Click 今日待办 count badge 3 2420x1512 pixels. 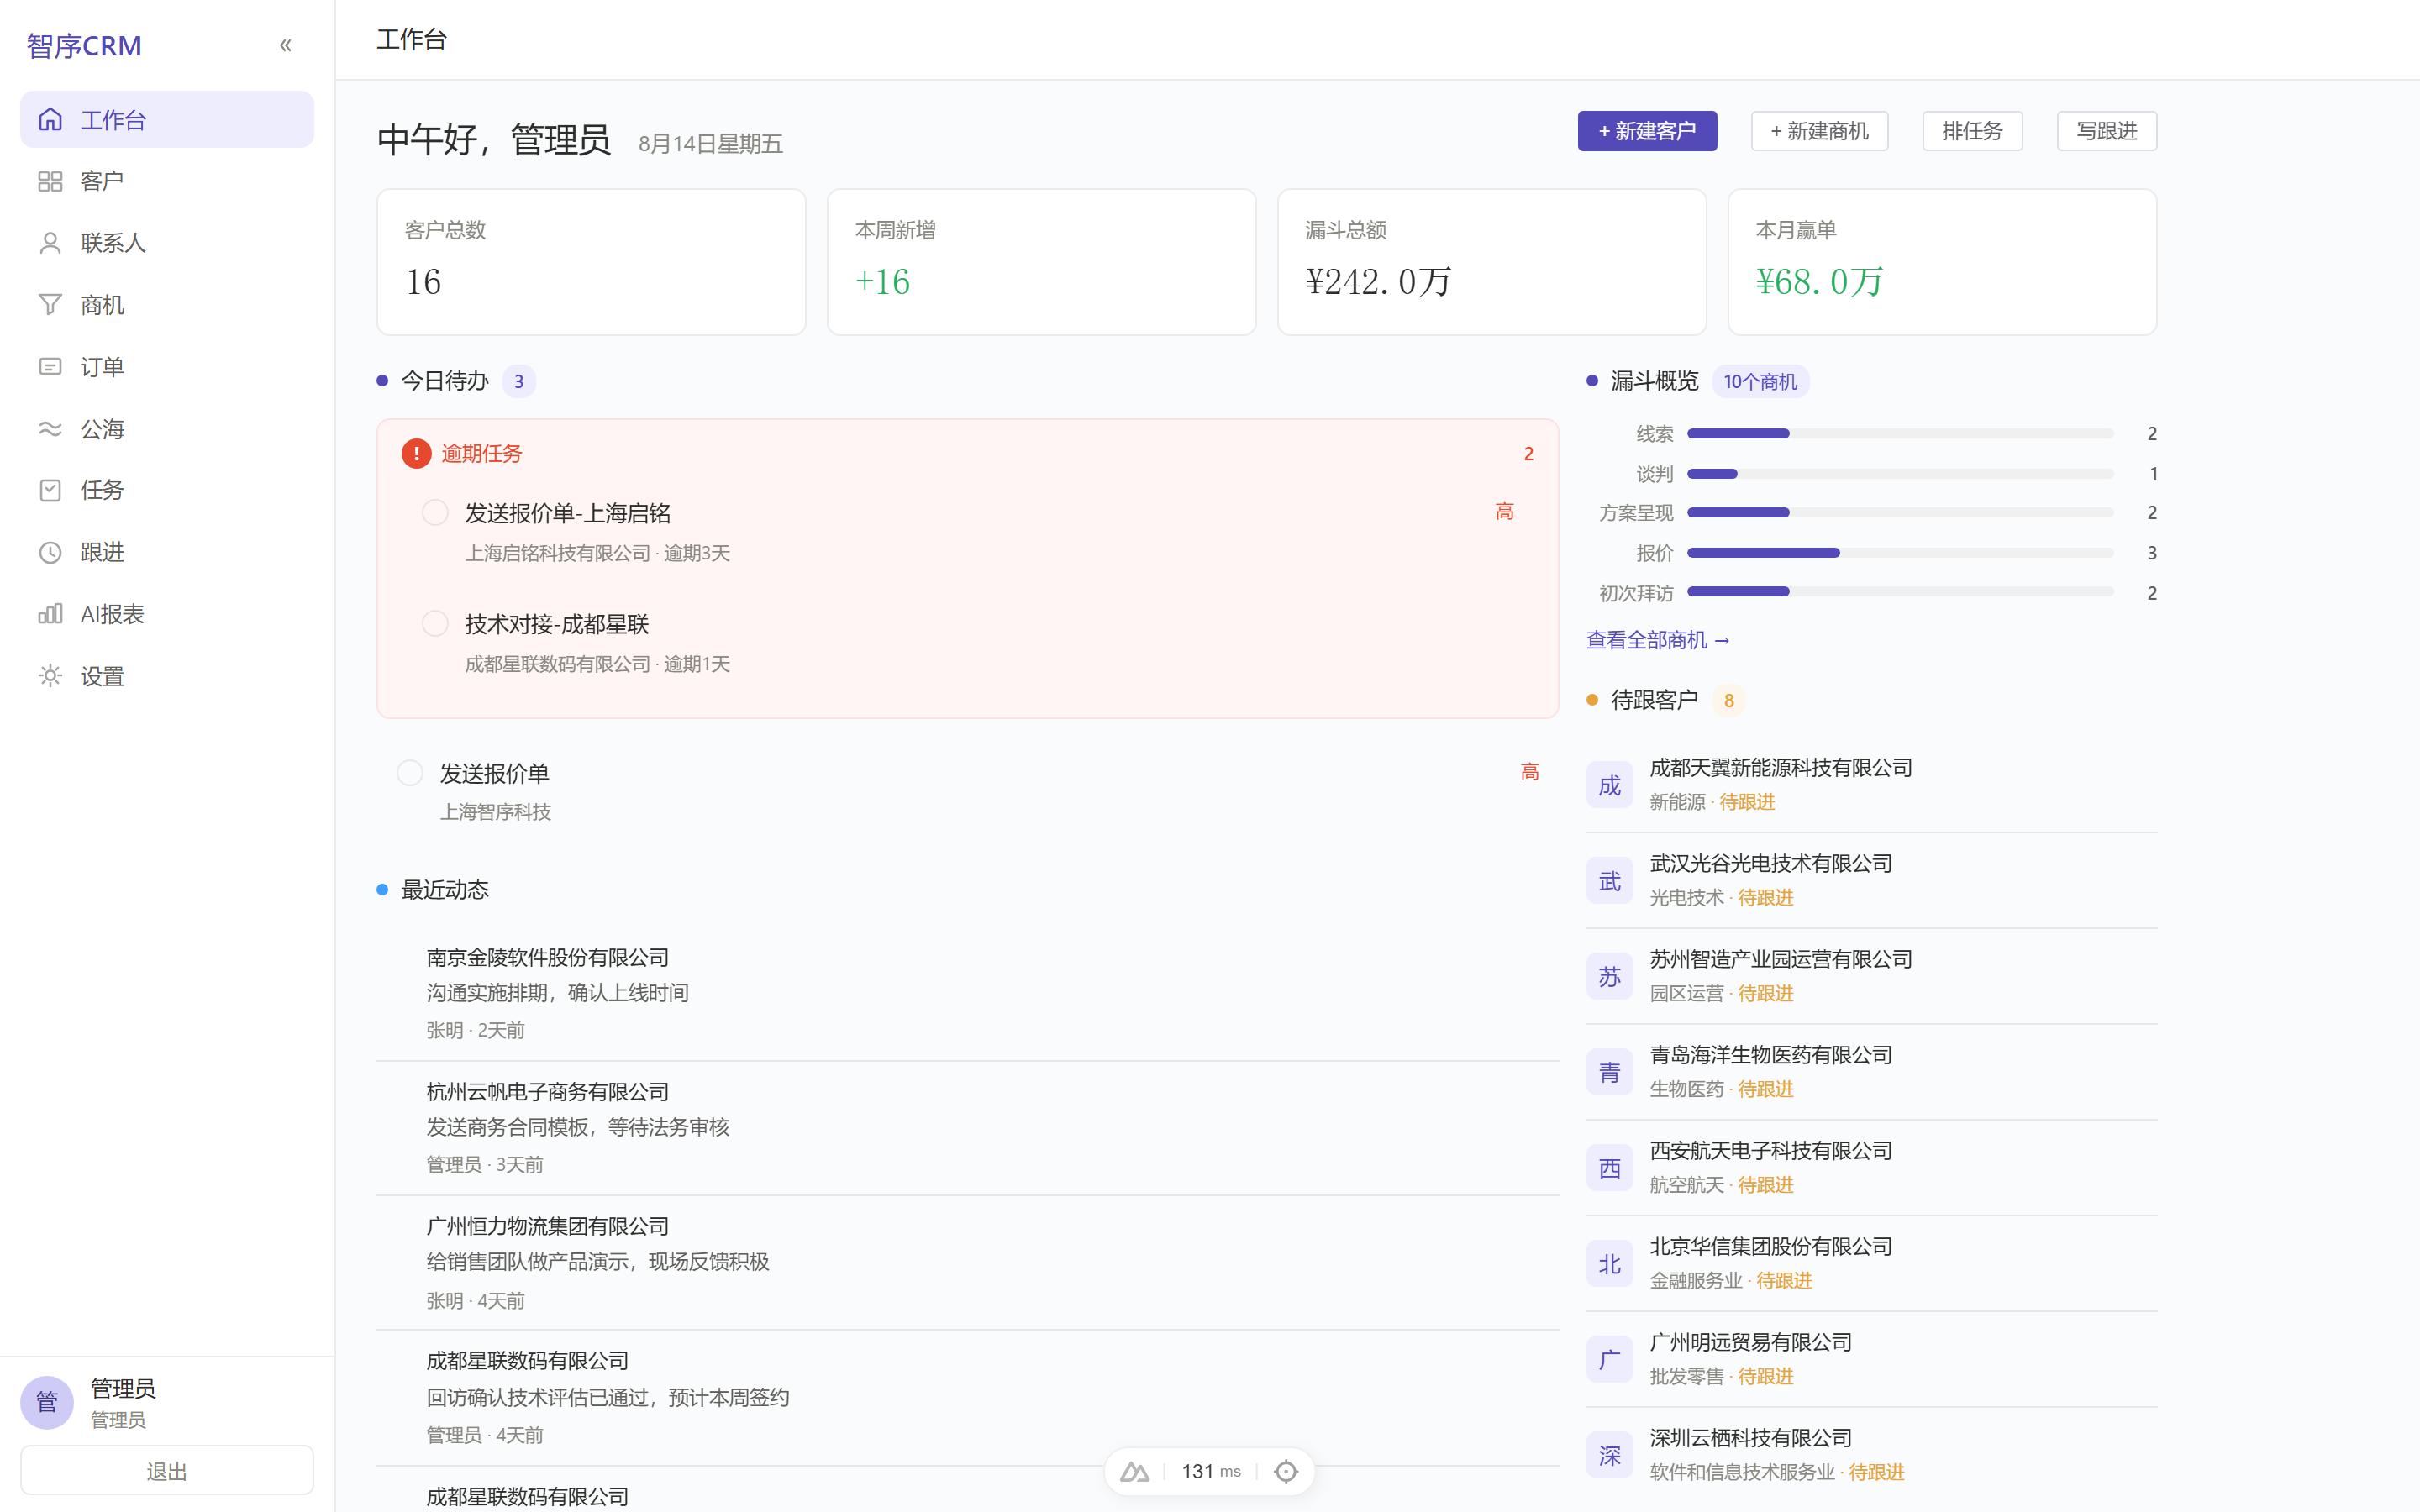[x=519, y=381]
